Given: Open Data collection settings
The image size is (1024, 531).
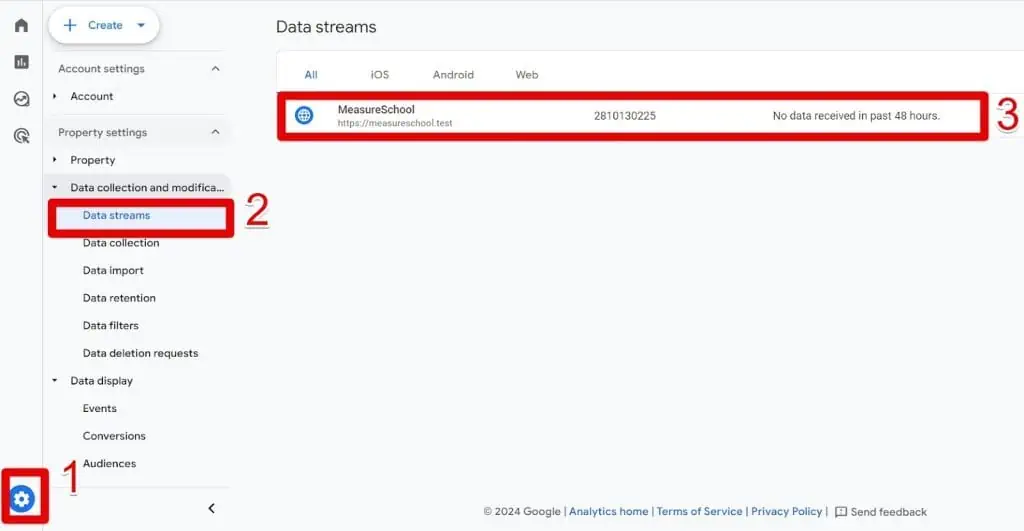Looking at the screenshot, I should point(121,243).
